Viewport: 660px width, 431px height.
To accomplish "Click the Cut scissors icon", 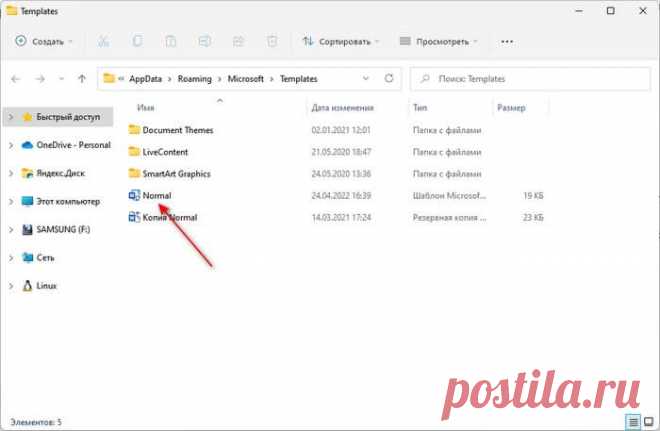I will pyautogui.click(x=104, y=41).
